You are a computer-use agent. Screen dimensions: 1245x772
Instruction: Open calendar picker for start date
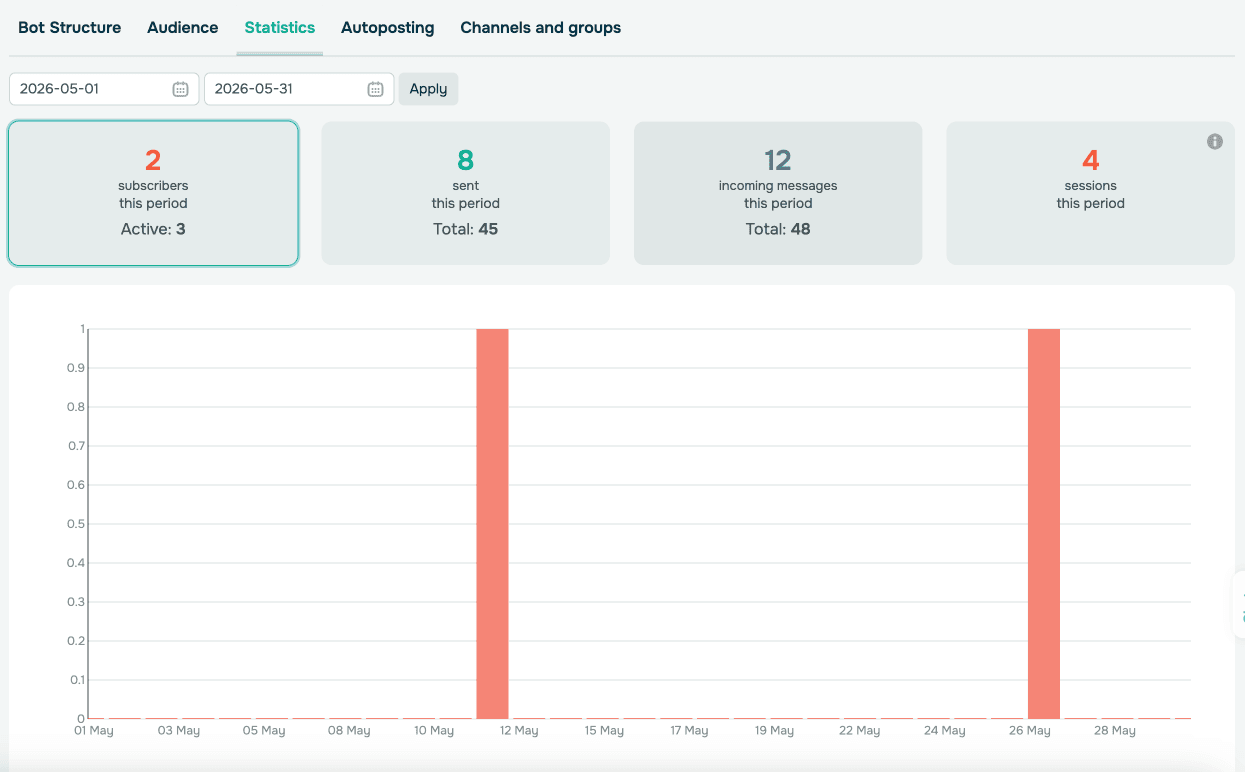[180, 89]
